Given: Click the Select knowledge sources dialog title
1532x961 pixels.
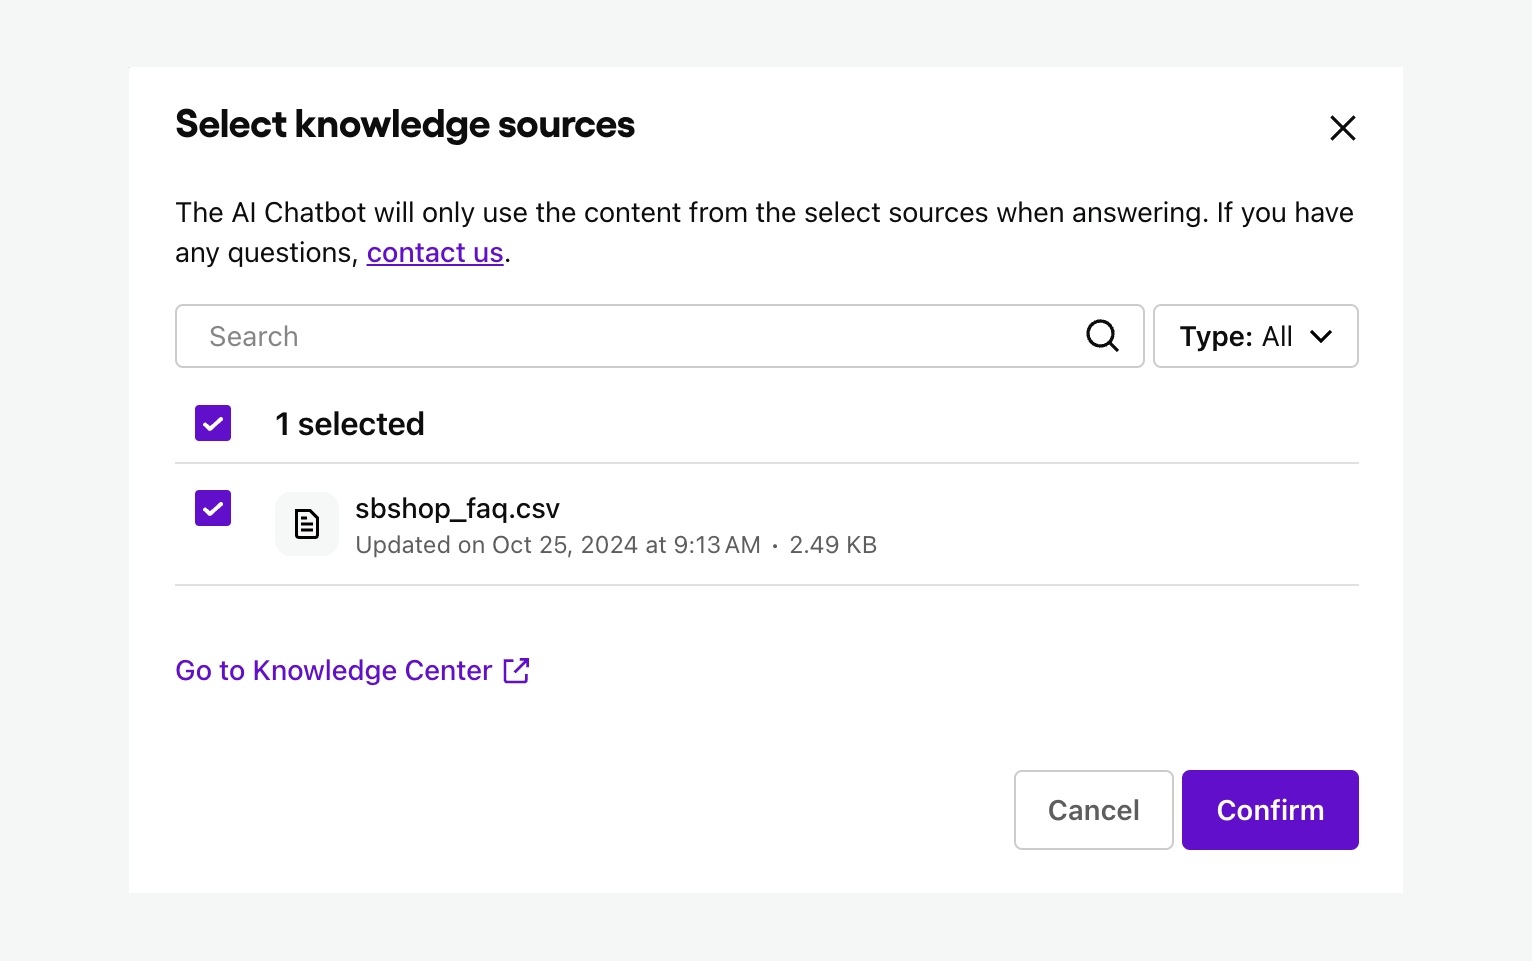Looking at the screenshot, I should tap(404, 124).
